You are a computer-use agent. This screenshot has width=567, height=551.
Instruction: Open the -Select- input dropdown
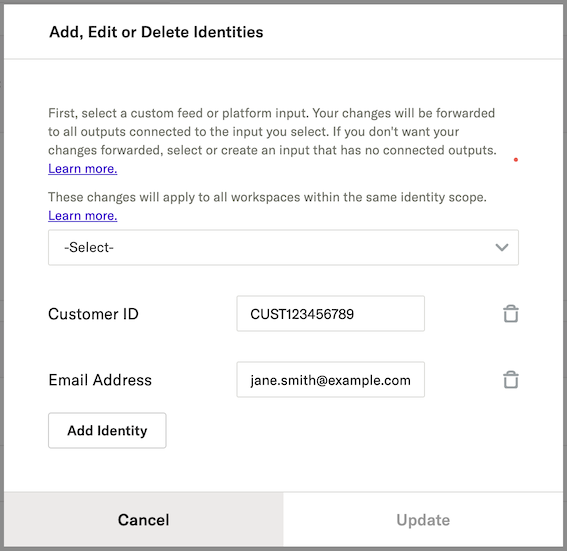283,247
